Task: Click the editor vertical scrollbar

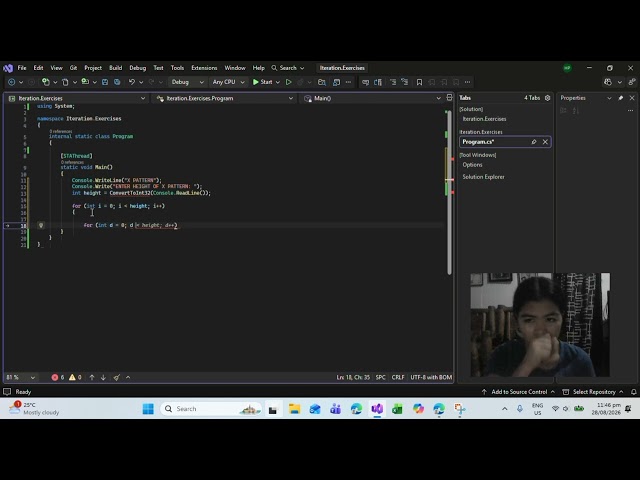Action: pos(449,192)
